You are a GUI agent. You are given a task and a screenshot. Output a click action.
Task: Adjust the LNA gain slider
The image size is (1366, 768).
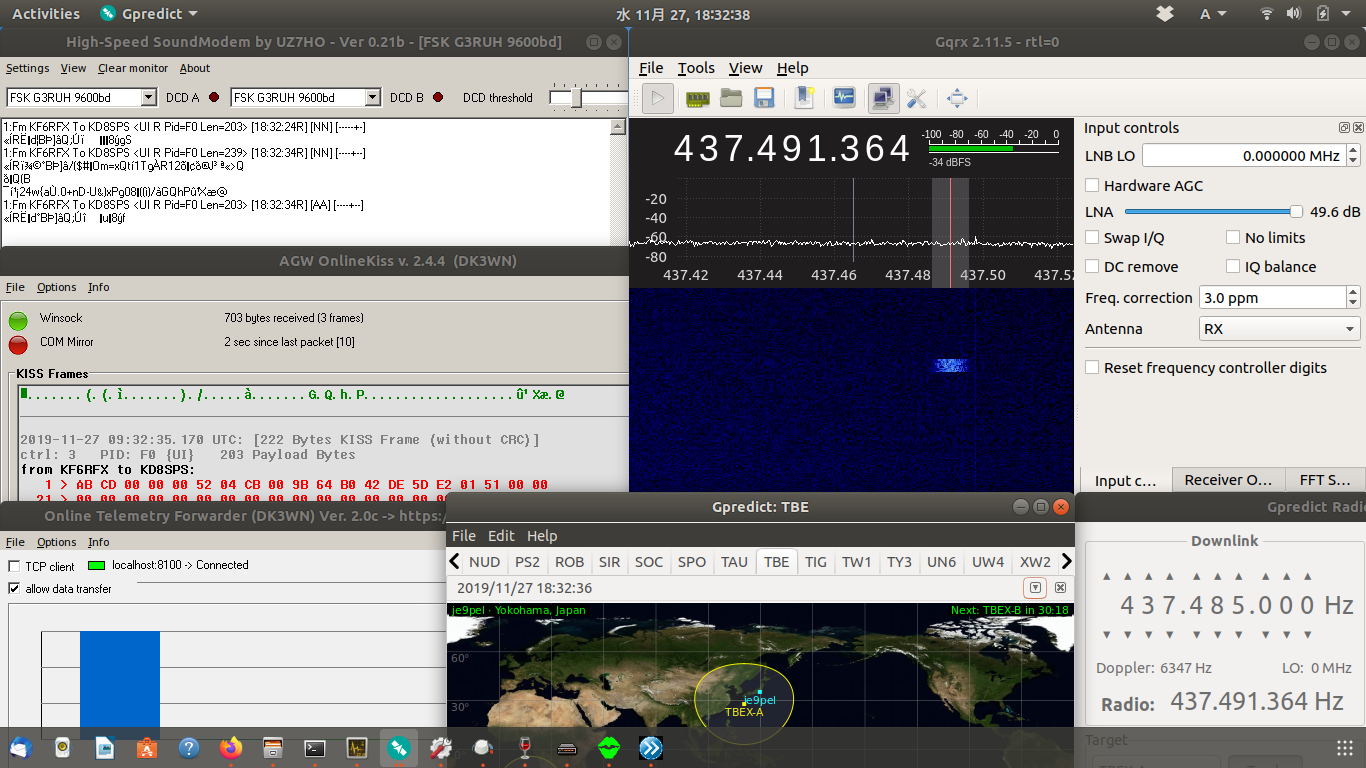point(1296,212)
